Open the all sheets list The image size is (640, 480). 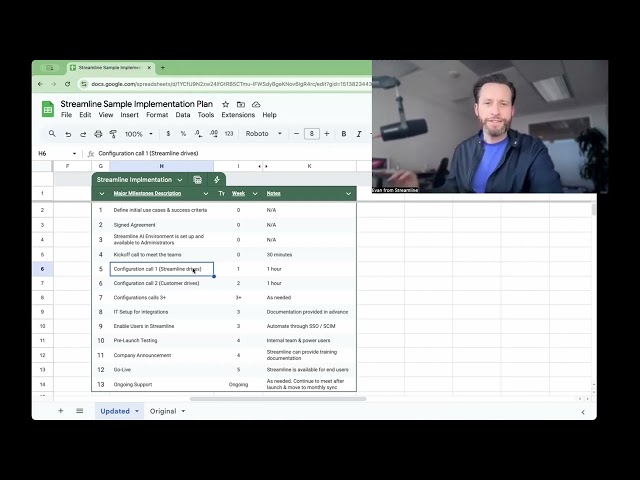coord(80,411)
